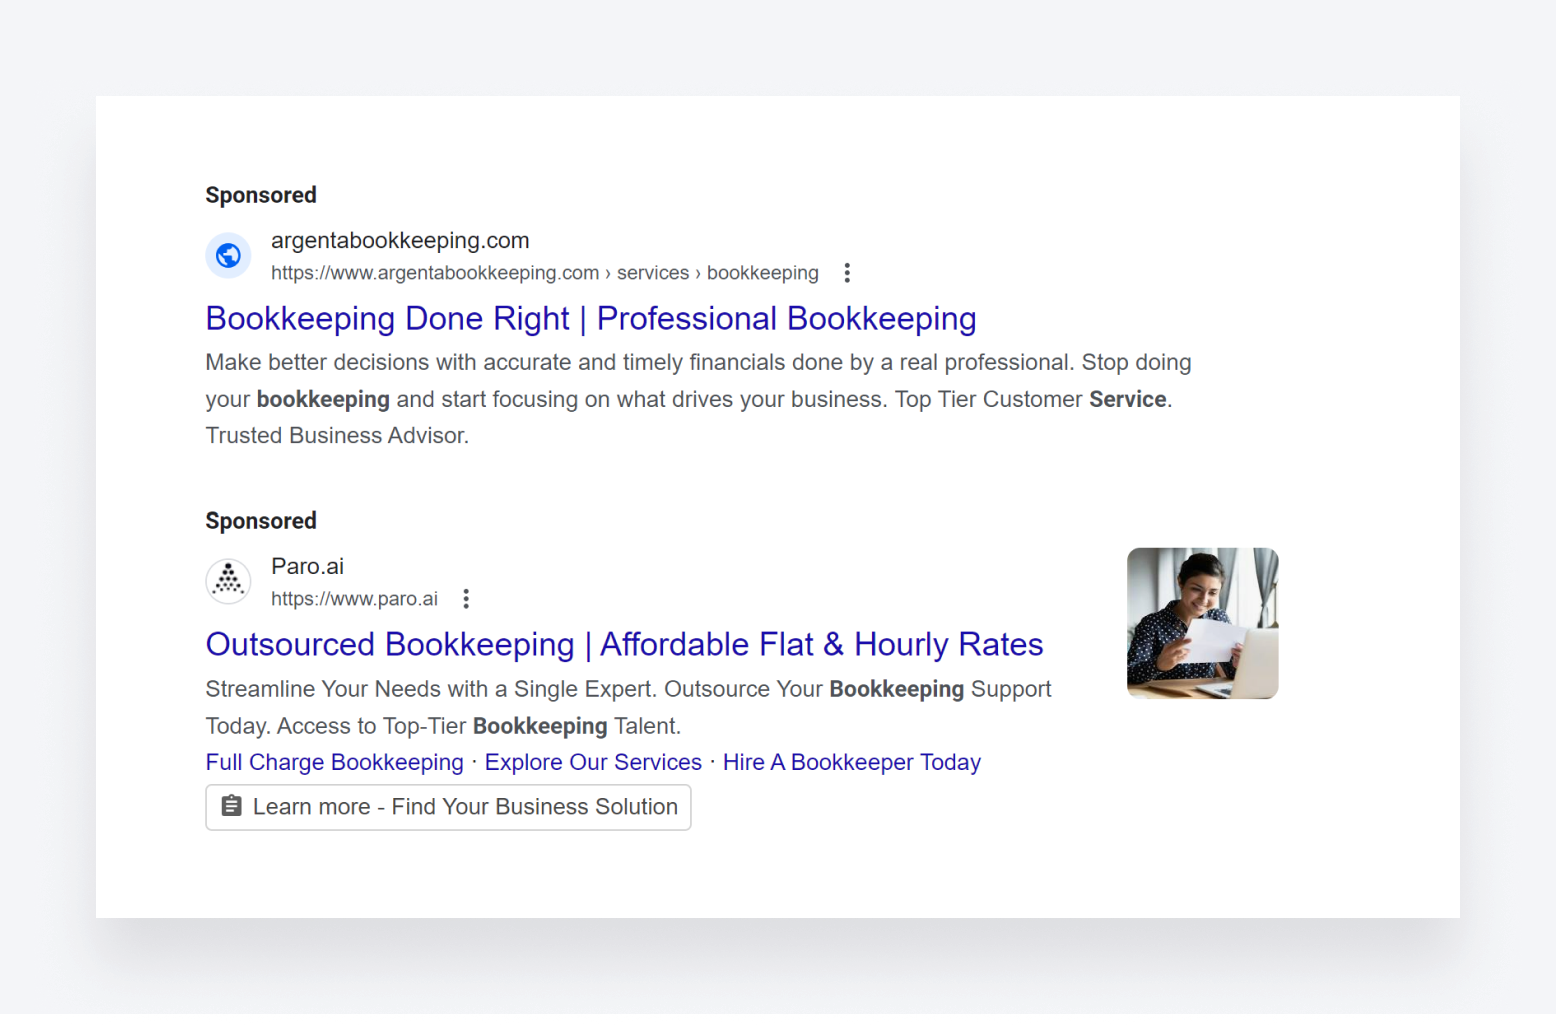This screenshot has width=1556, height=1026.
Task: Open the three-dot menu for the Paro.ai ad
Action: (x=466, y=598)
